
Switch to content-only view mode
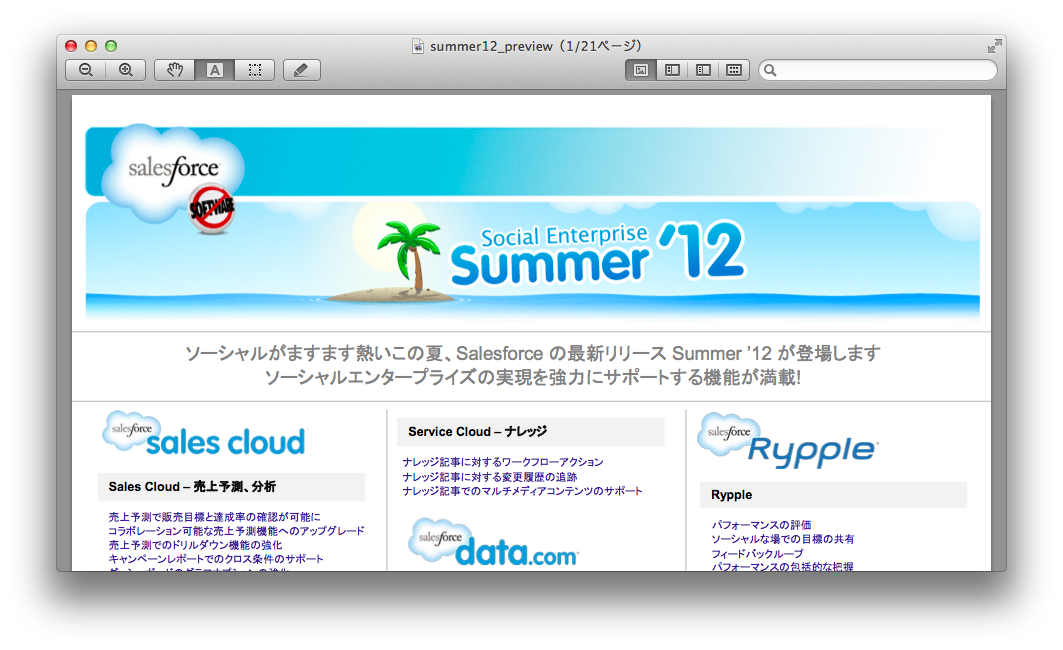tap(641, 70)
